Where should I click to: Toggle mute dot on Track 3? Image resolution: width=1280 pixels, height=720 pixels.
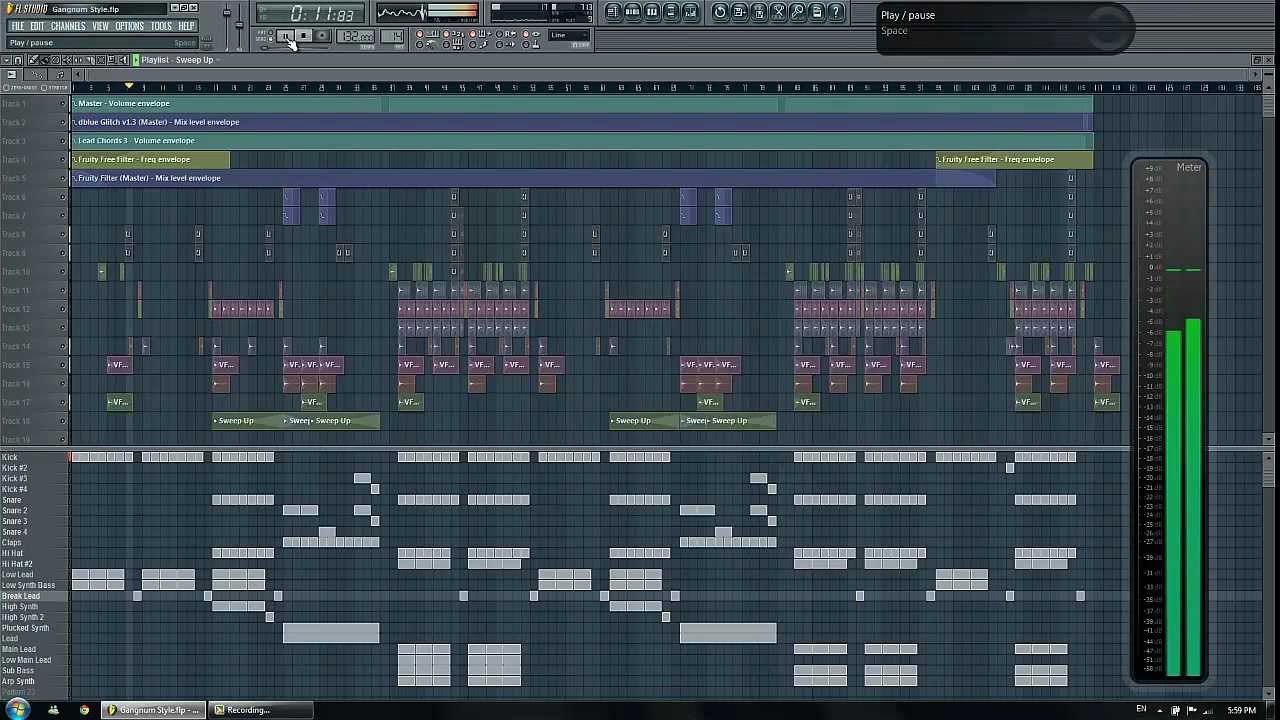coord(62,141)
